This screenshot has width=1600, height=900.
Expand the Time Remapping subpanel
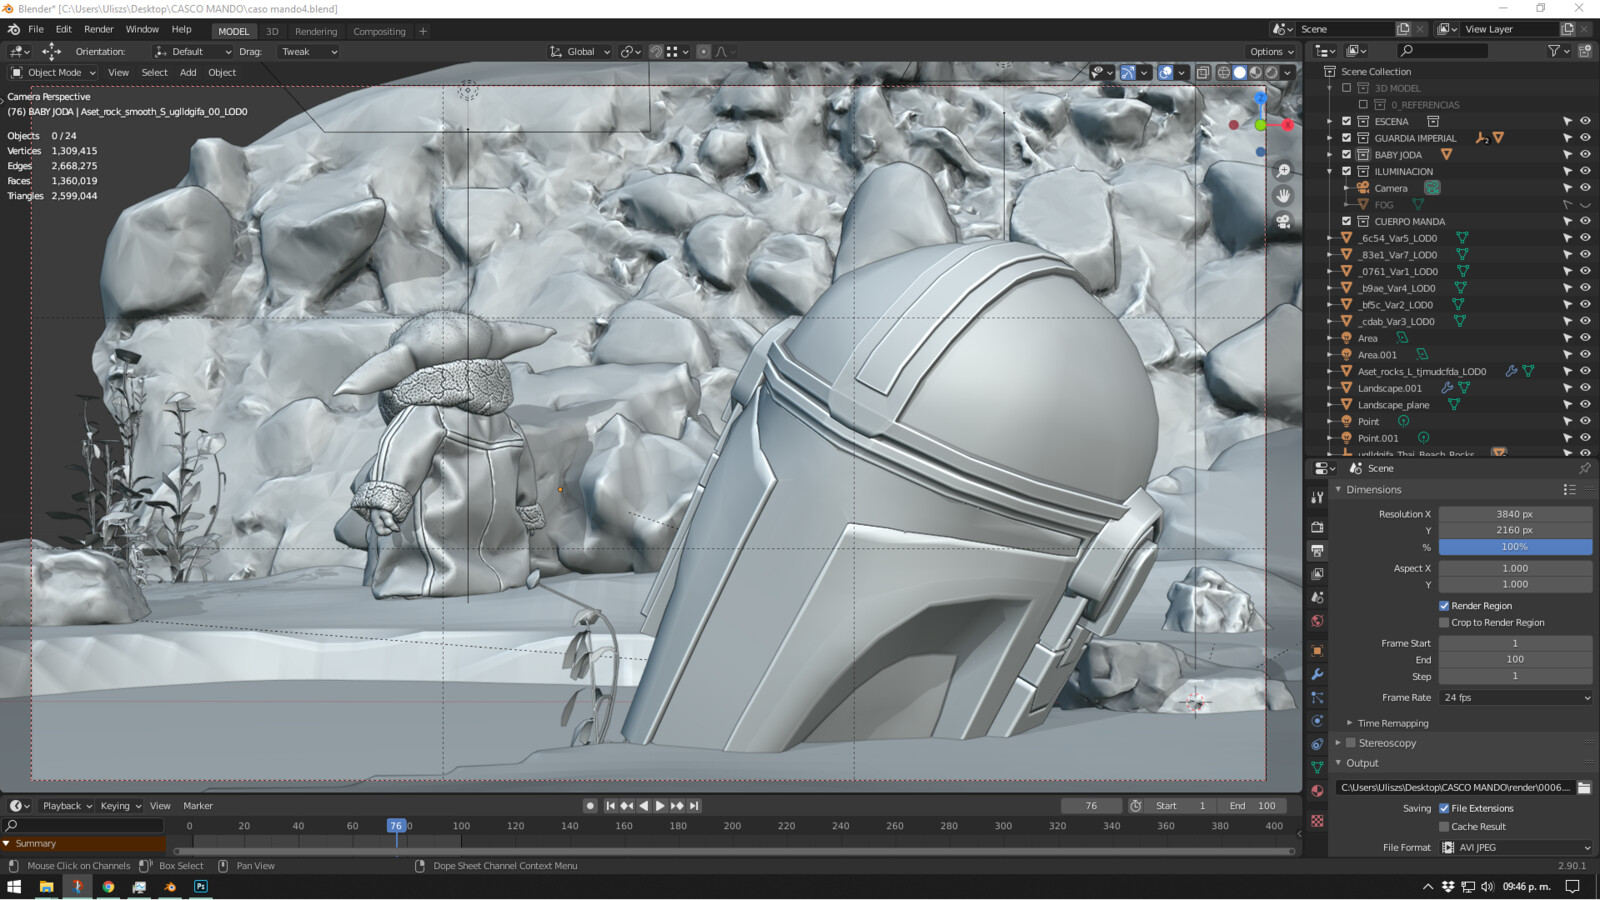click(x=1350, y=723)
